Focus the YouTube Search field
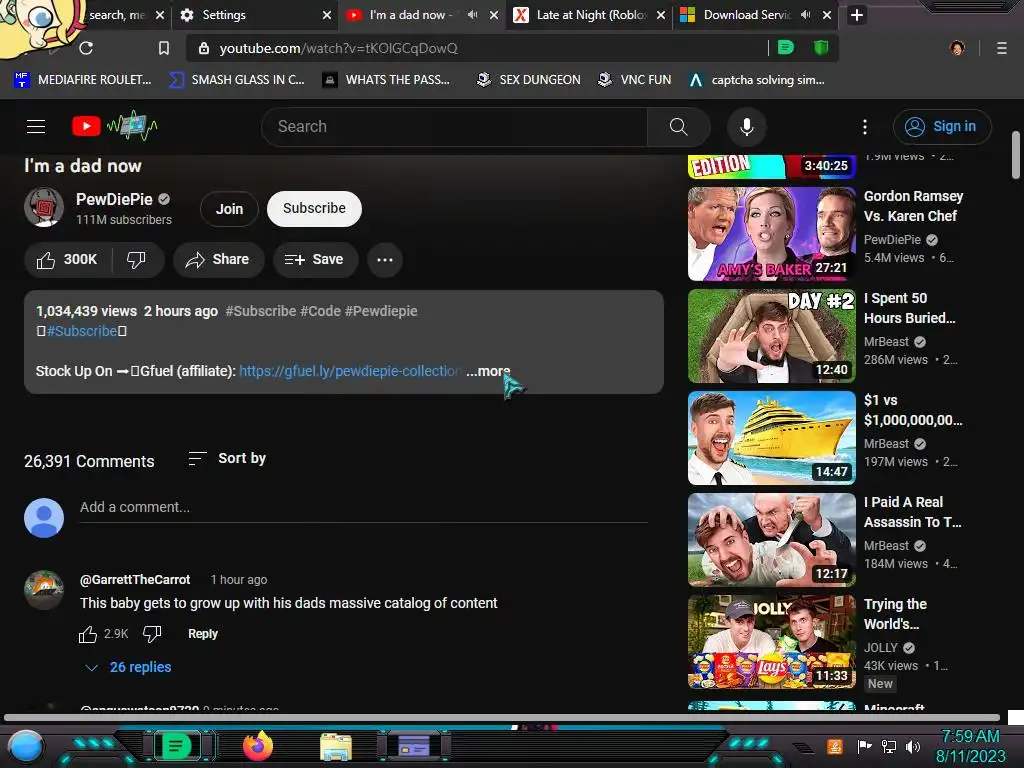The height and width of the screenshot is (768, 1024). tap(455, 127)
